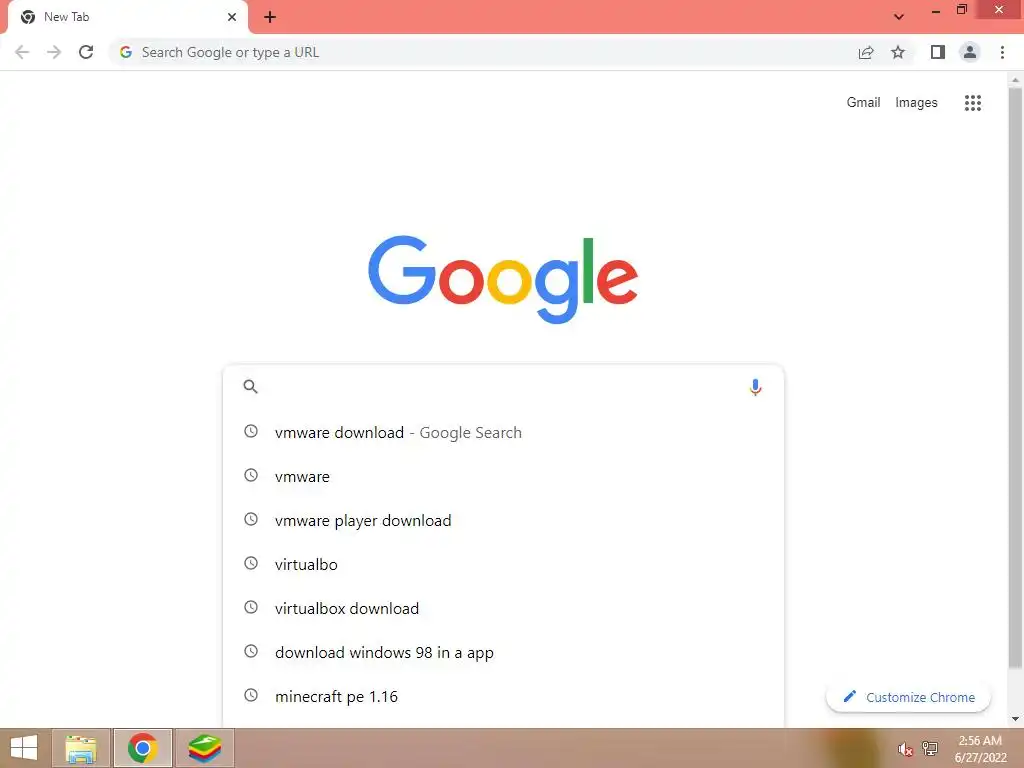Click clock icon beside vmware download

[x=251, y=431]
